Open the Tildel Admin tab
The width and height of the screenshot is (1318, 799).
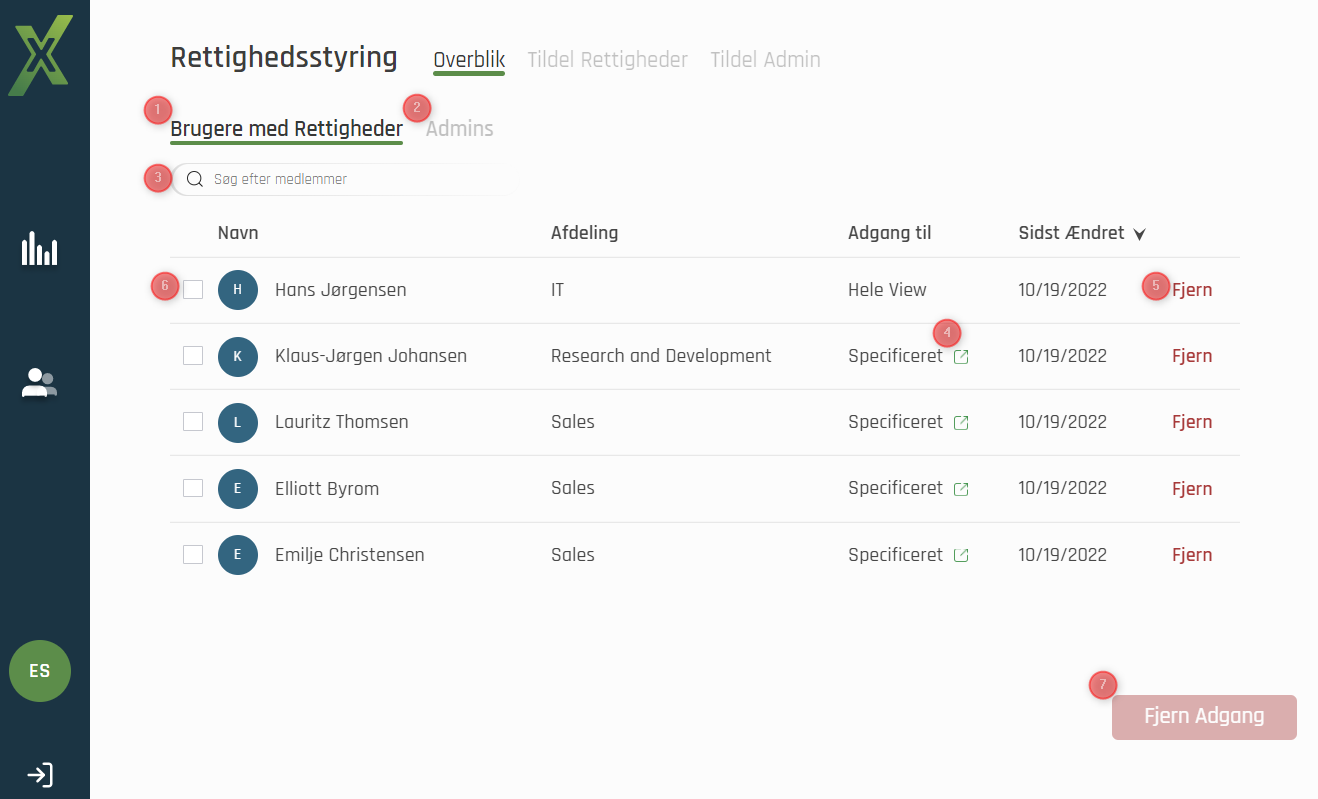(765, 60)
